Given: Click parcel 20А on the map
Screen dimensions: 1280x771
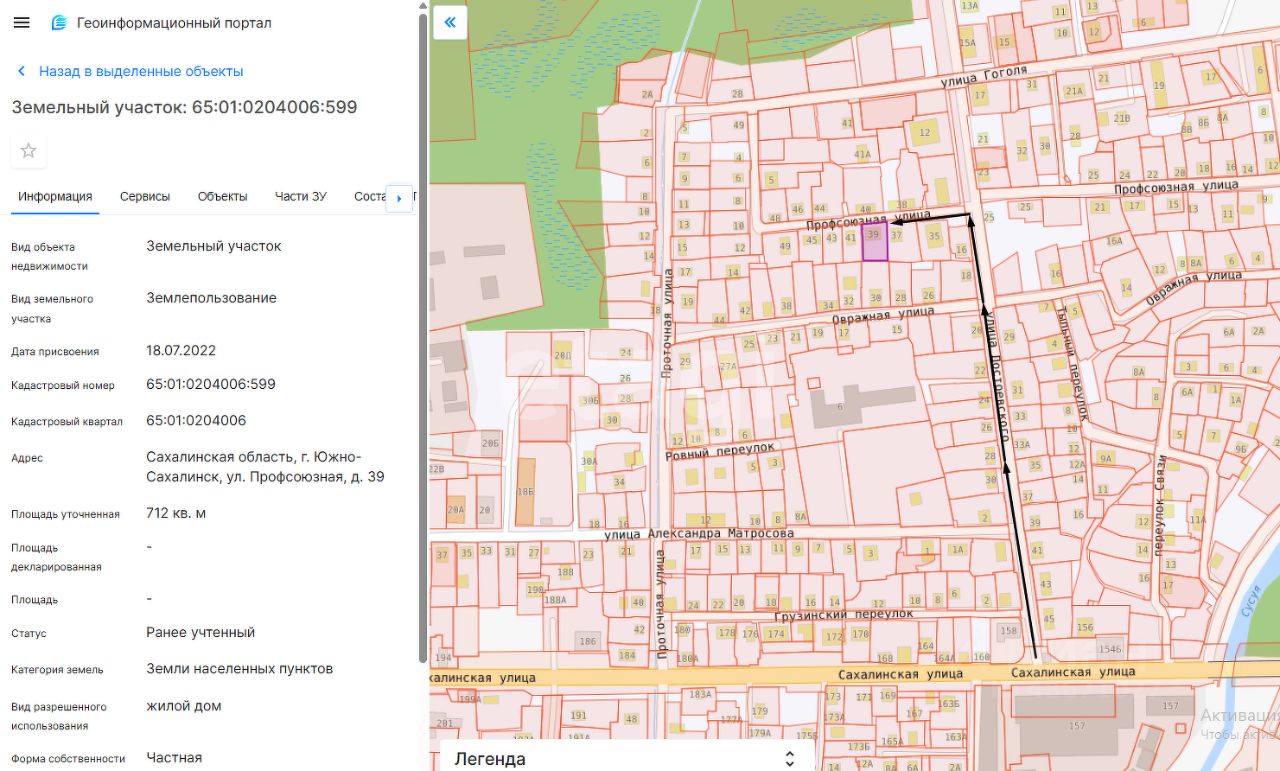Looking at the screenshot, I should click(456, 509).
